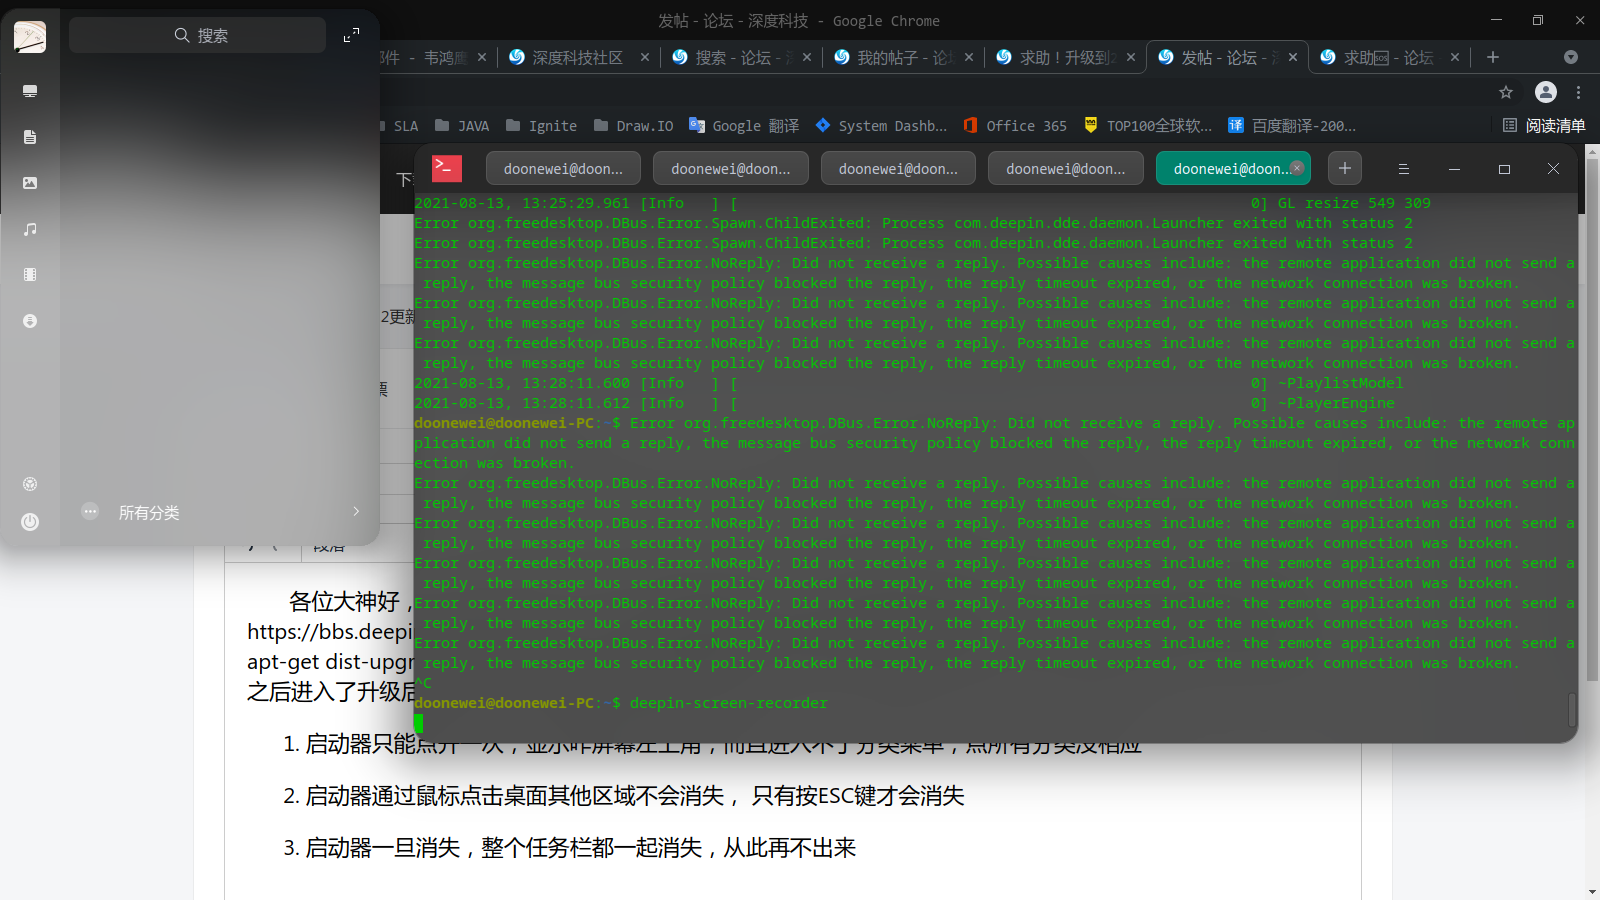Image resolution: width=1600 pixels, height=900 pixels.
Task: Click the terminal window scrollbar
Action: pyautogui.click(x=1571, y=709)
